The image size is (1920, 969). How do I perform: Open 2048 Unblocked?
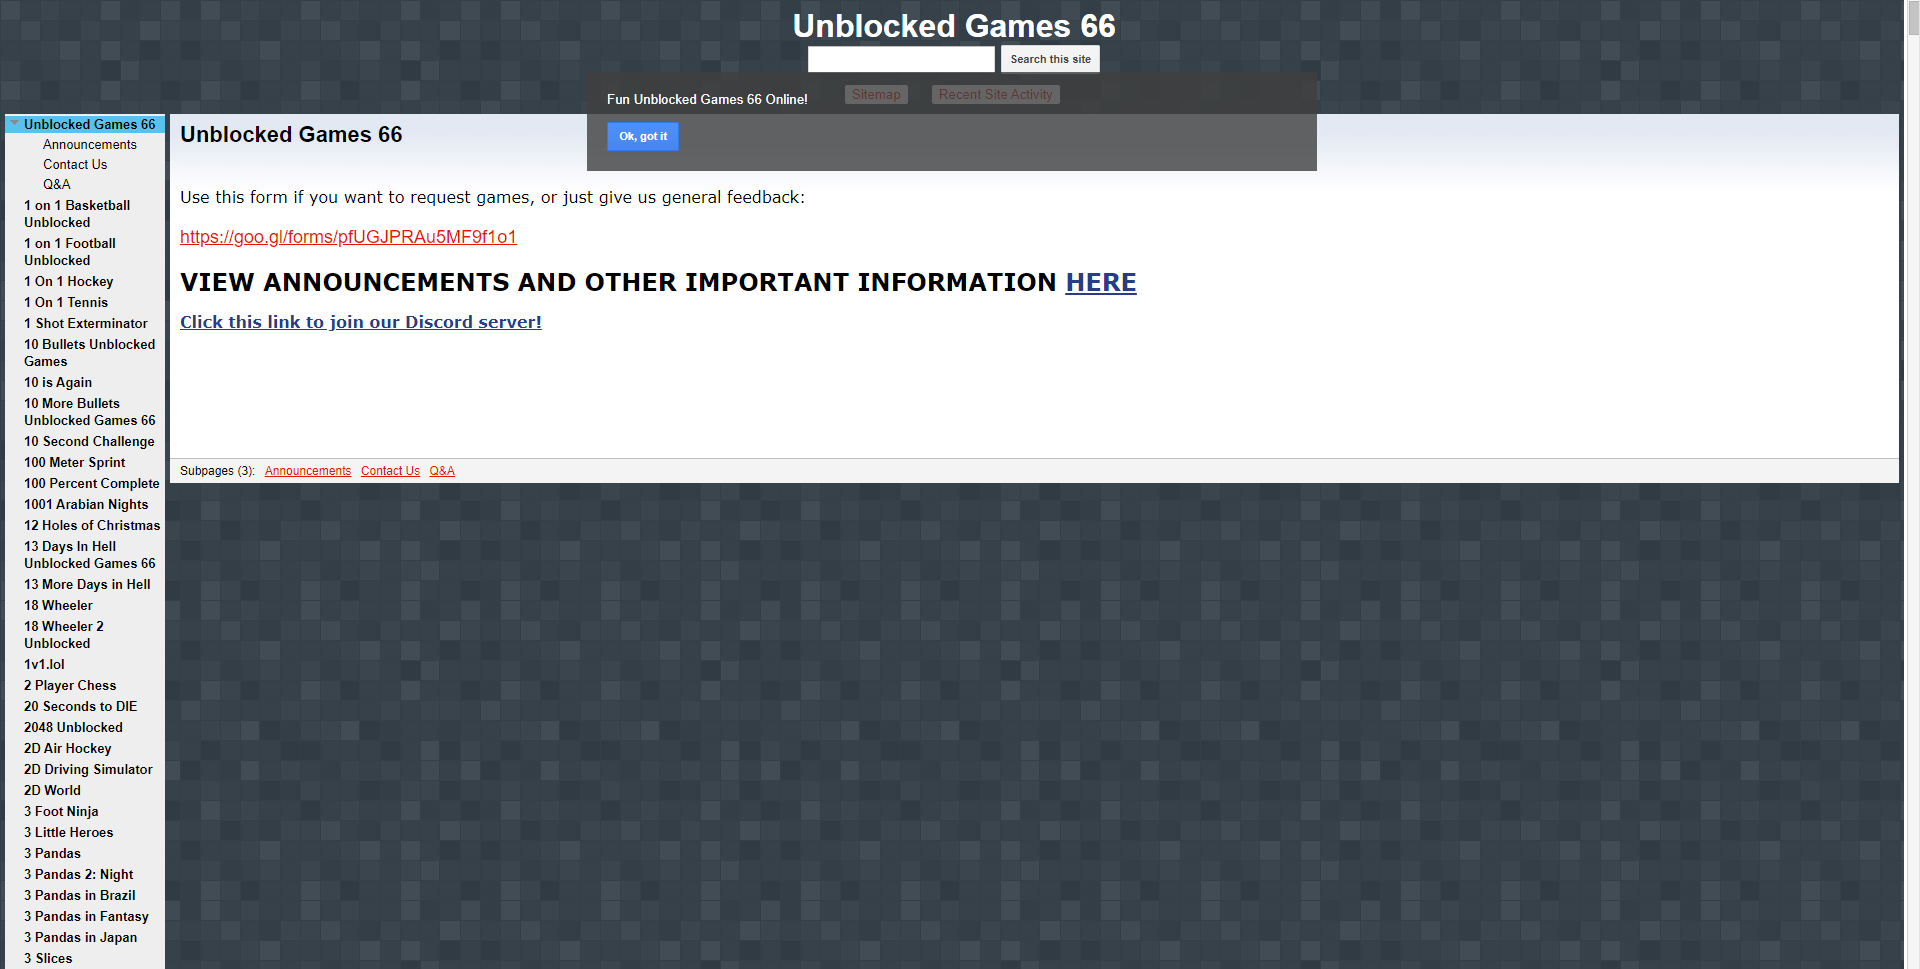[73, 728]
